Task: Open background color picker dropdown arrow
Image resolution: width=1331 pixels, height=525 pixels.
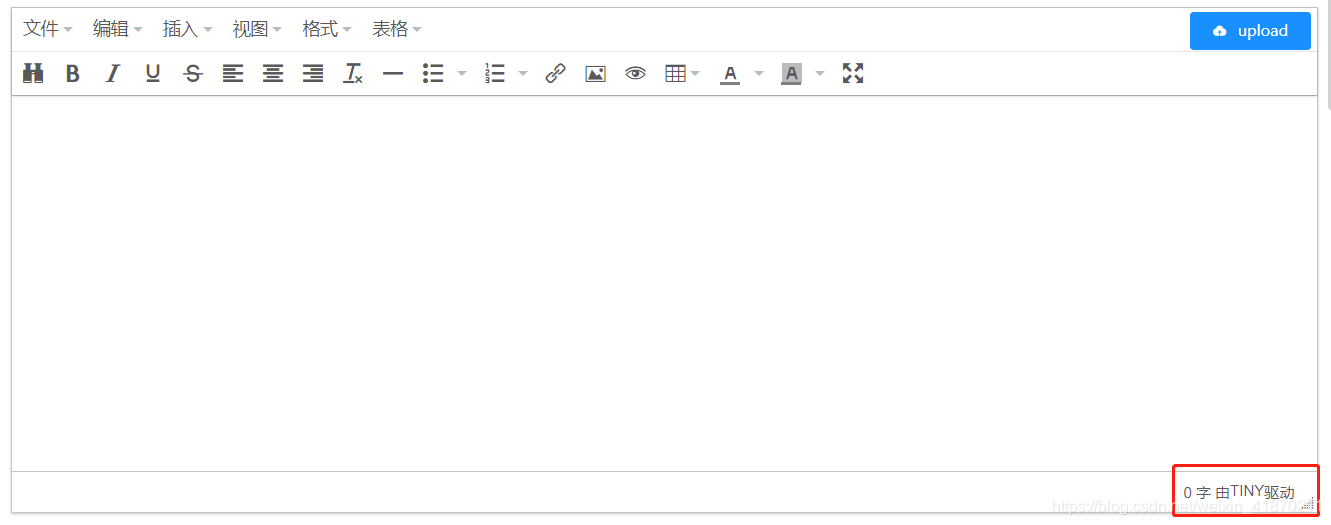Action: pos(820,73)
